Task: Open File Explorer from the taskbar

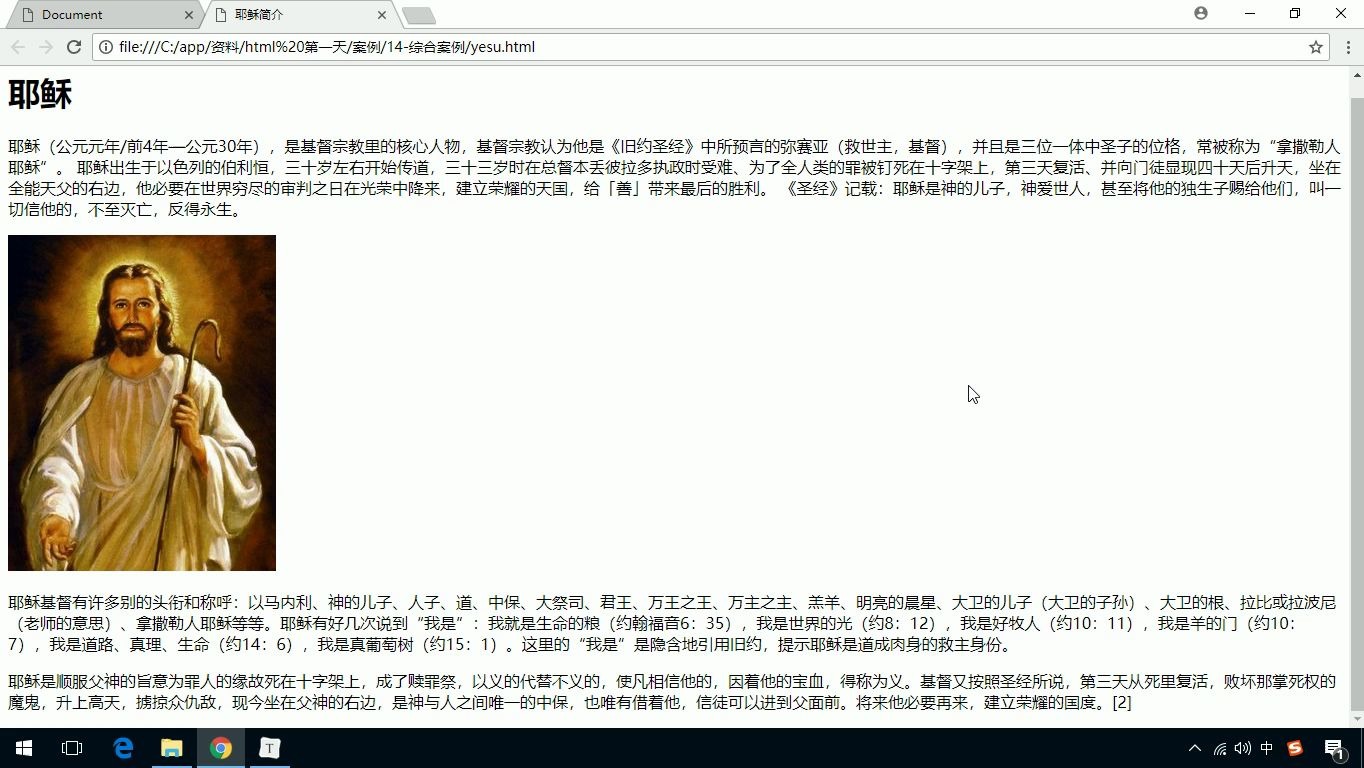Action: [171, 747]
